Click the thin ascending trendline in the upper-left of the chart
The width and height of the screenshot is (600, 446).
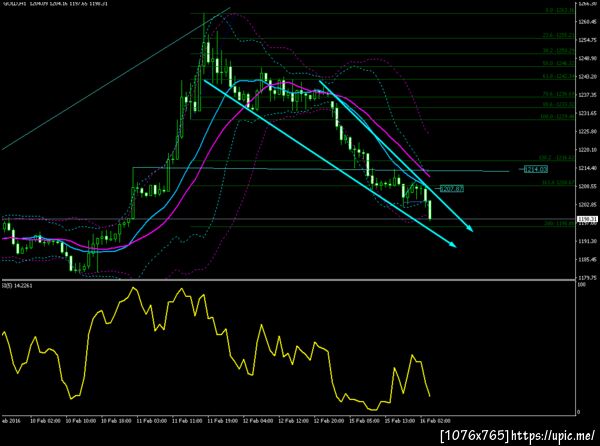pos(116,78)
